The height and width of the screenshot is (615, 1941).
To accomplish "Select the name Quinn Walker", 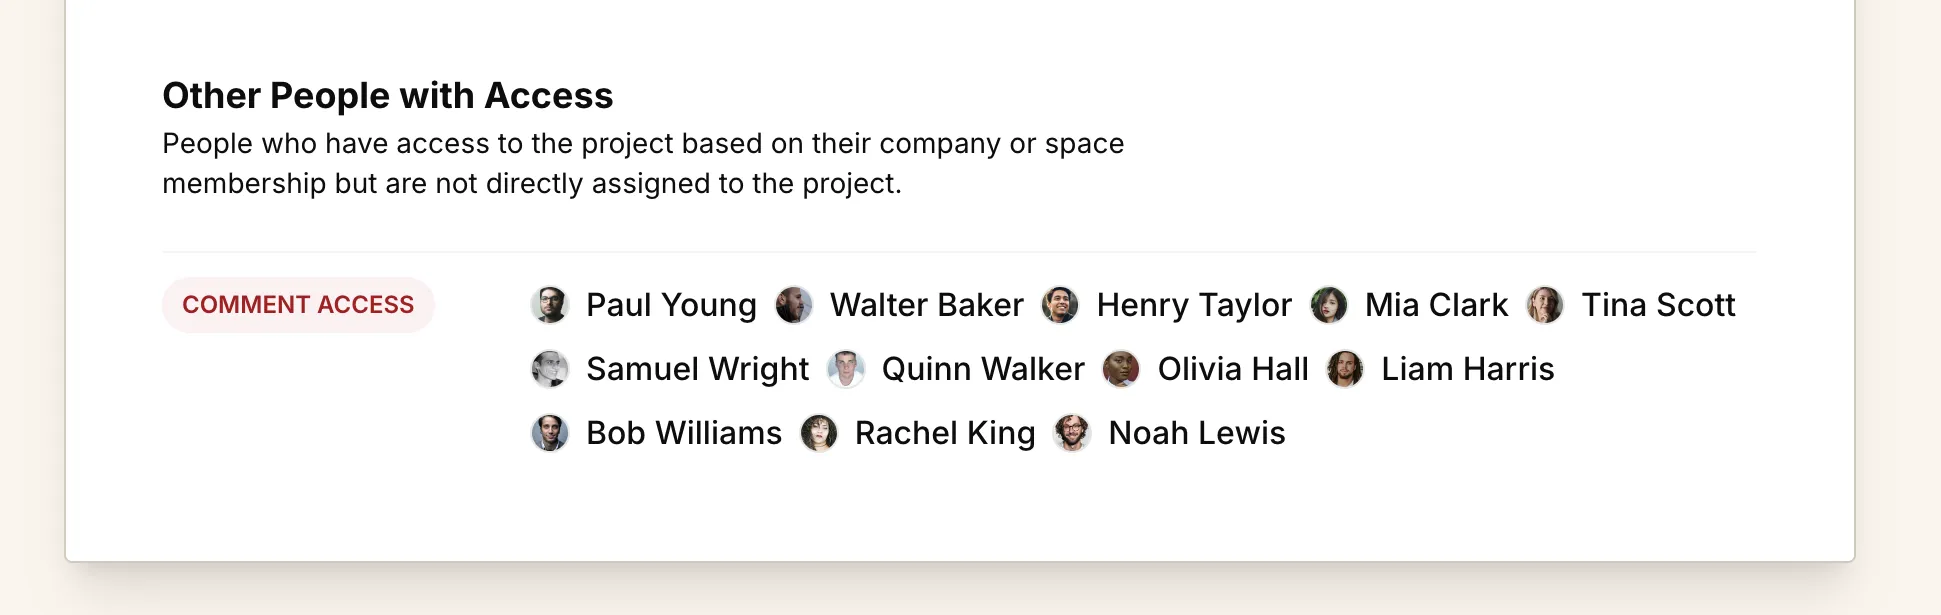I will 983,369.
